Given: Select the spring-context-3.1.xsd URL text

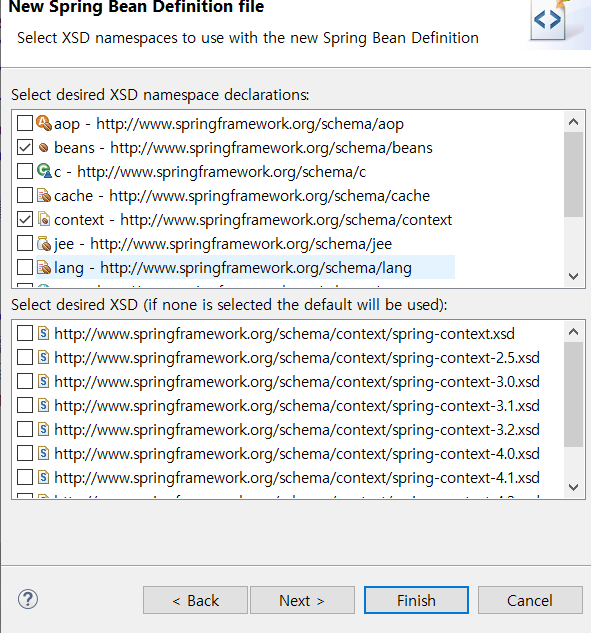Looking at the screenshot, I should 297,406.
